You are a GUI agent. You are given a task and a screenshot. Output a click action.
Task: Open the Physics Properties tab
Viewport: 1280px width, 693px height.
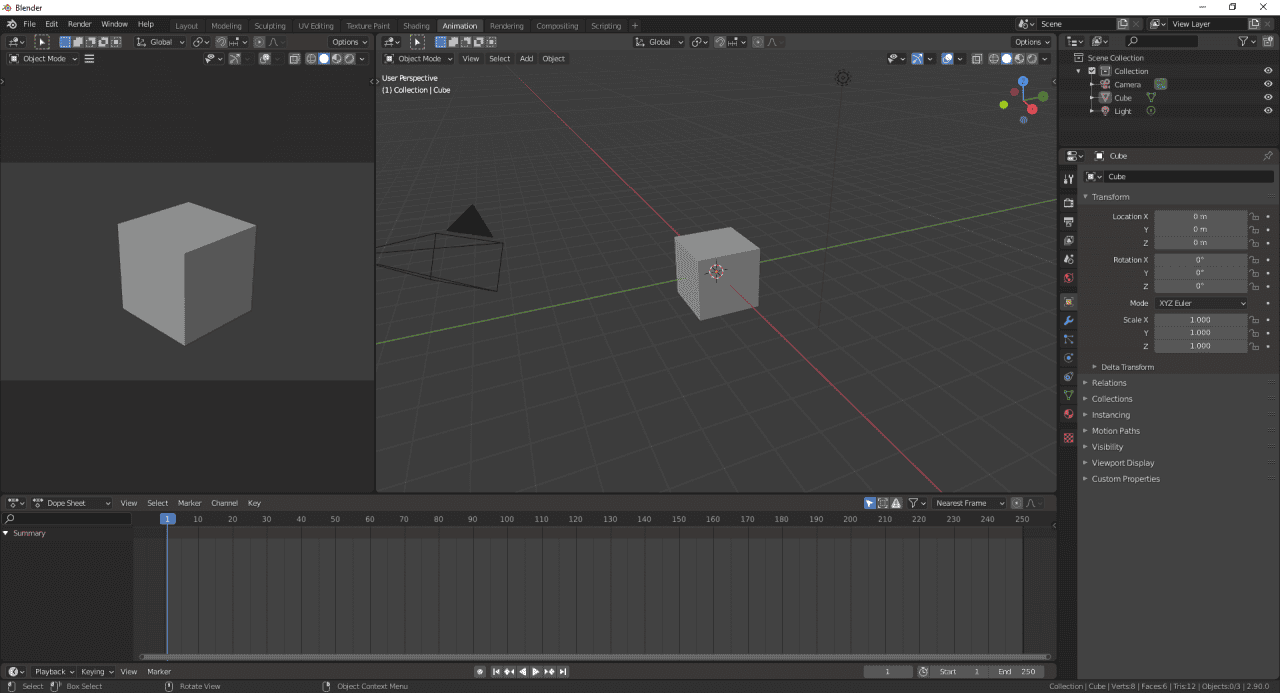click(x=1068, y=358)
